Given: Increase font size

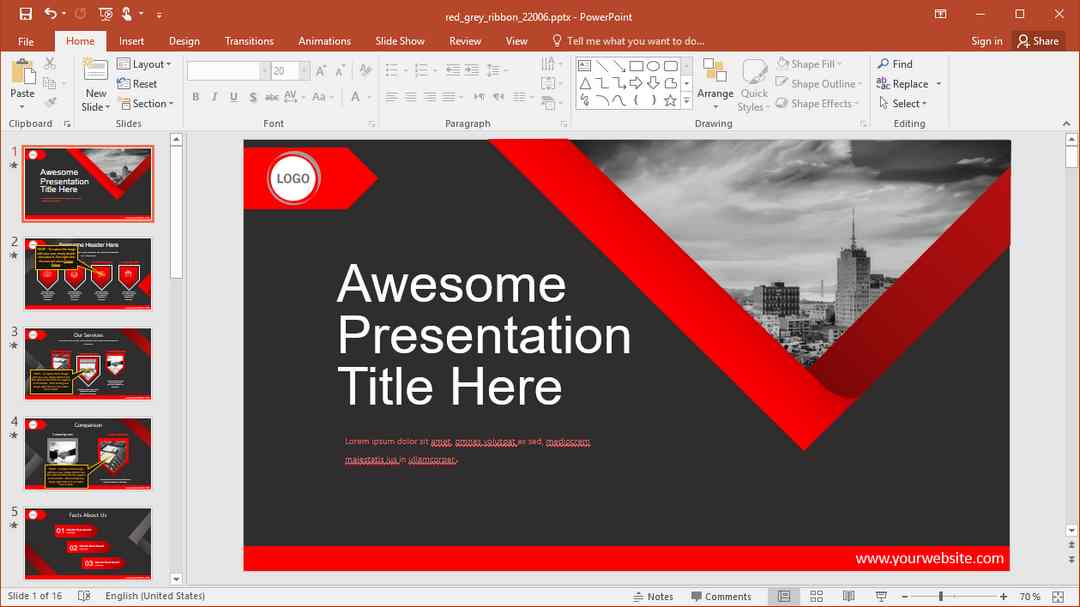Looking at the screenshot, I should (321, 70).
